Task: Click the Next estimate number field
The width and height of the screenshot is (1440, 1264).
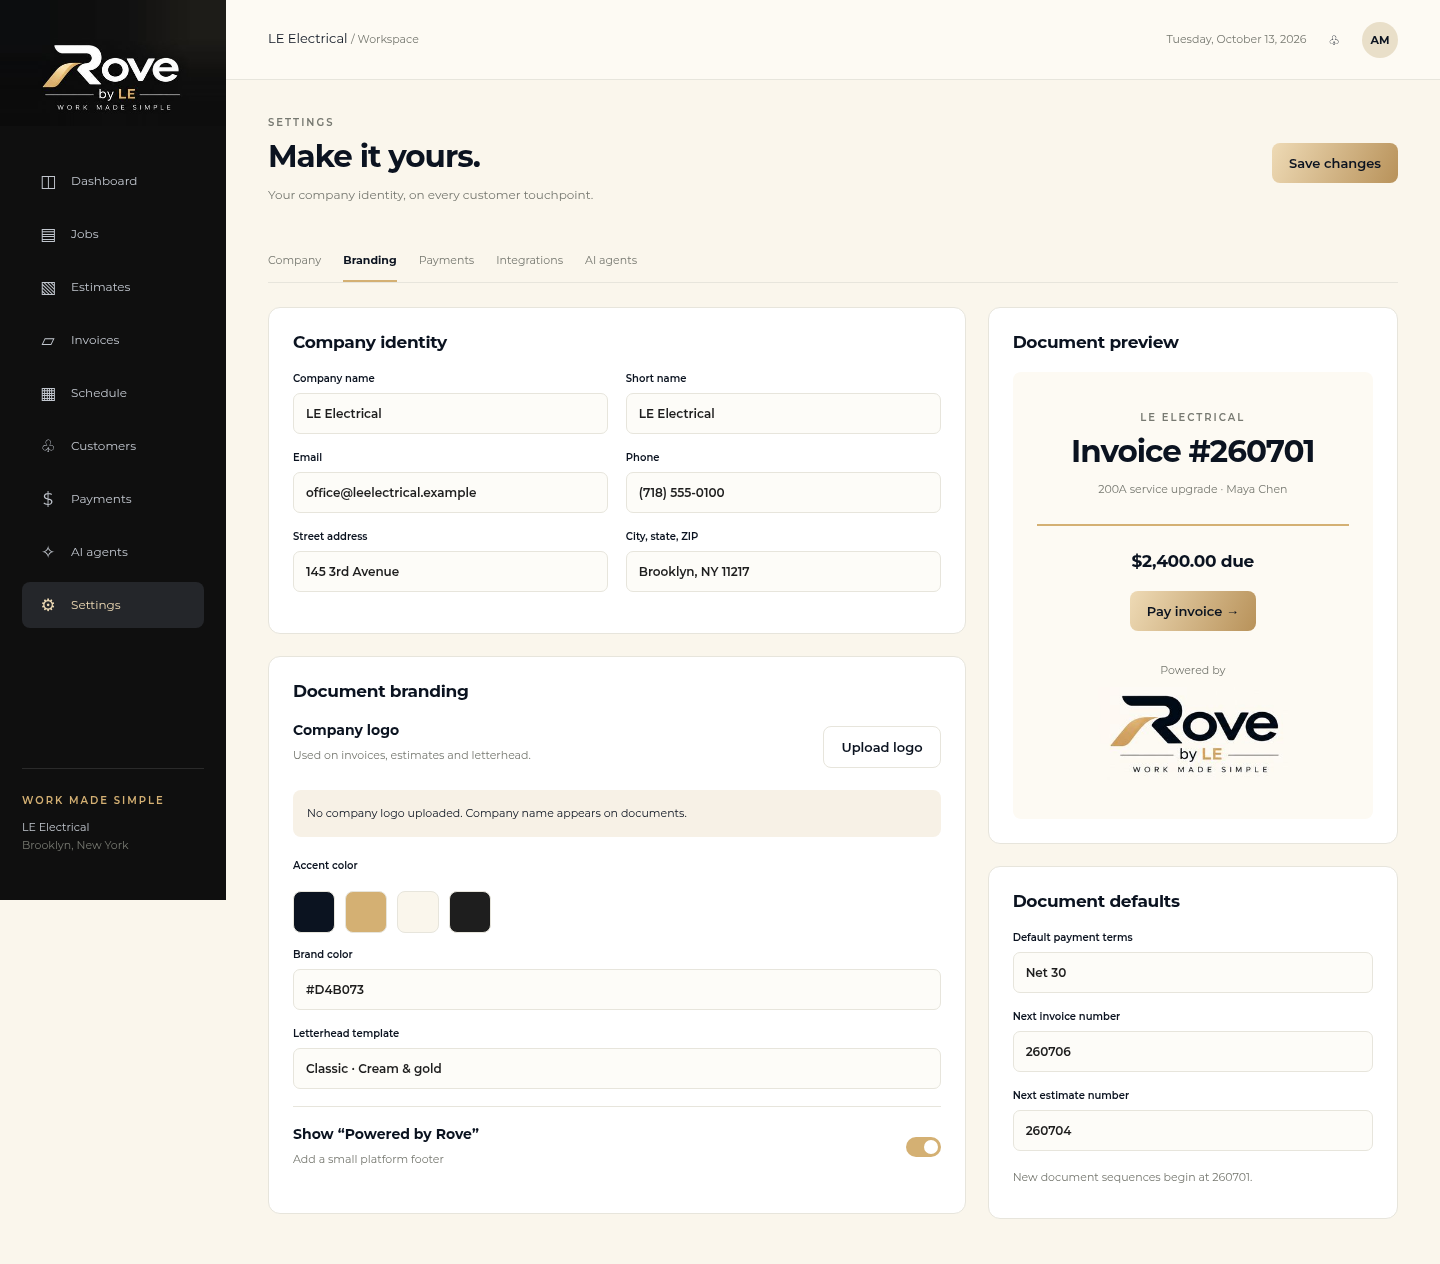Action: pos(1193,1130)
